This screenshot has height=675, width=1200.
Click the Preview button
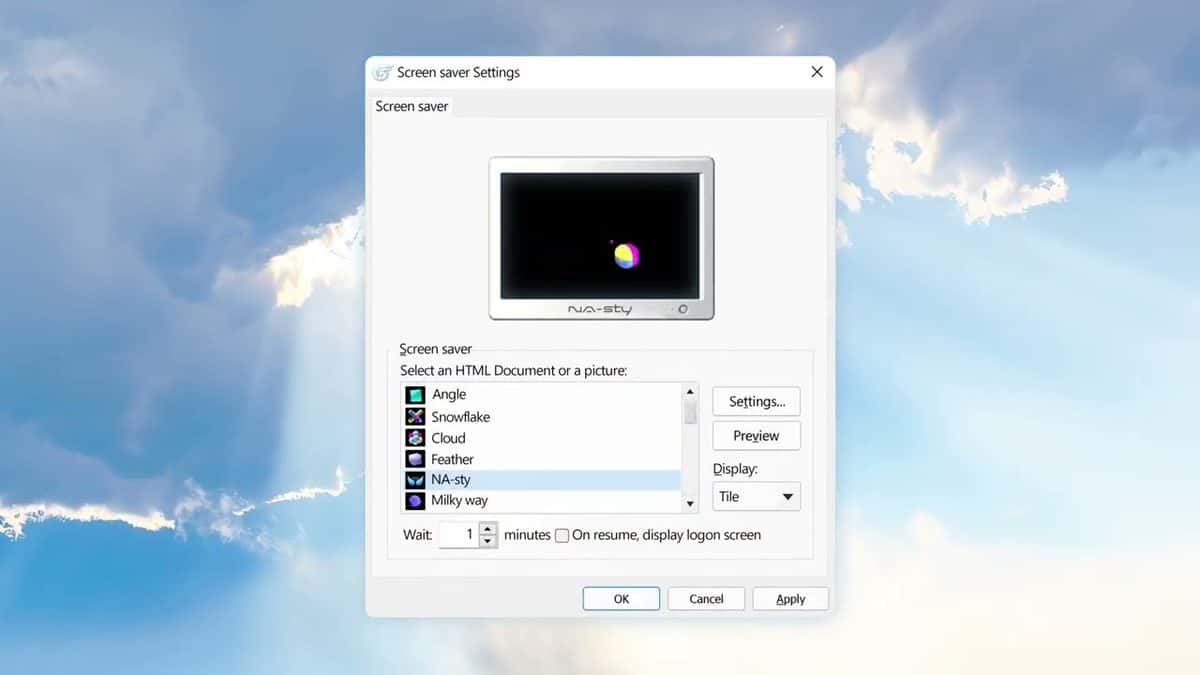pyautogui.click(x=756, y=436)
